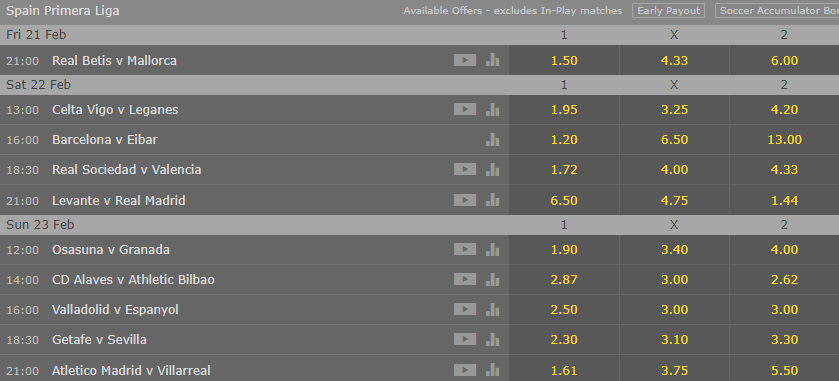This screenshot has height=381, width=839.
Task: Open video icon for Osasuna v Granada
Action: pos(465,249)
